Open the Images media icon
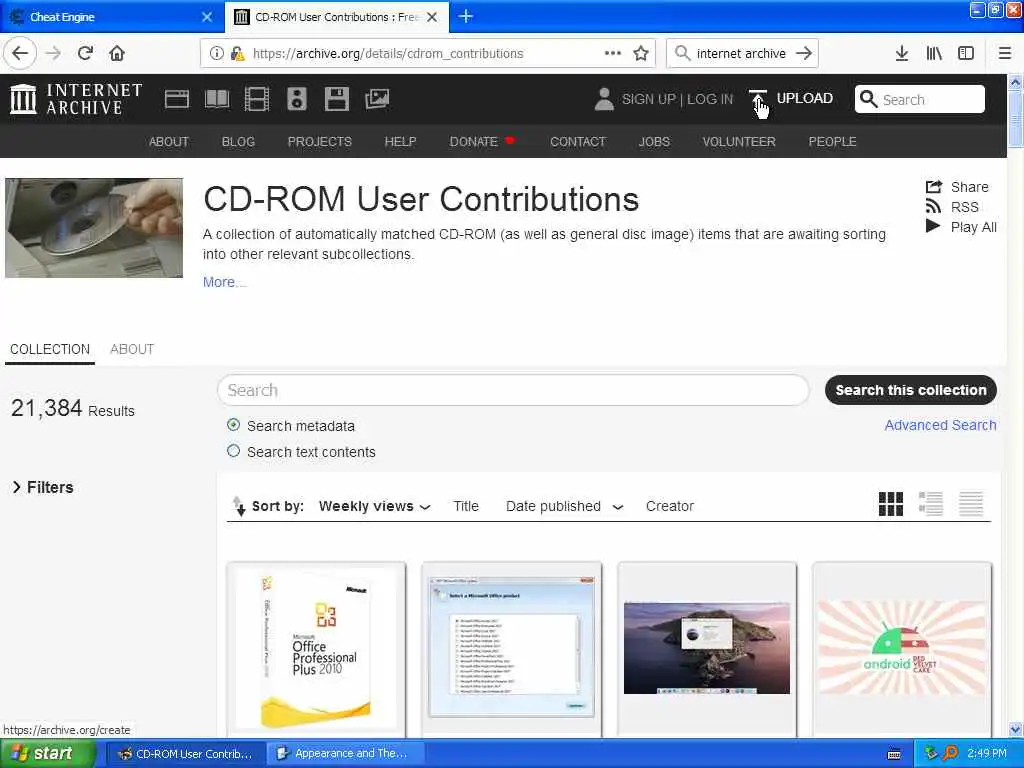This screenshot has width=1024, height=768. (x=377, y=99)
